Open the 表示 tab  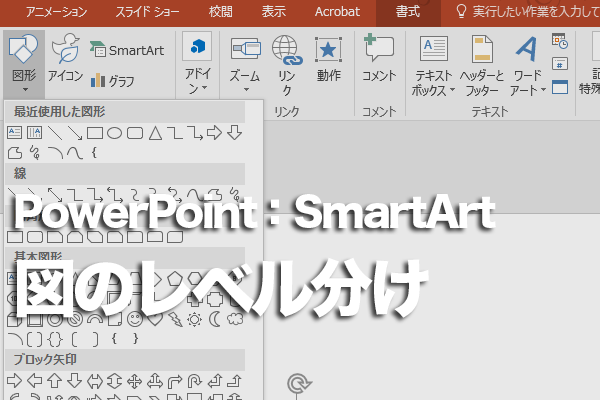coord(274,12)
